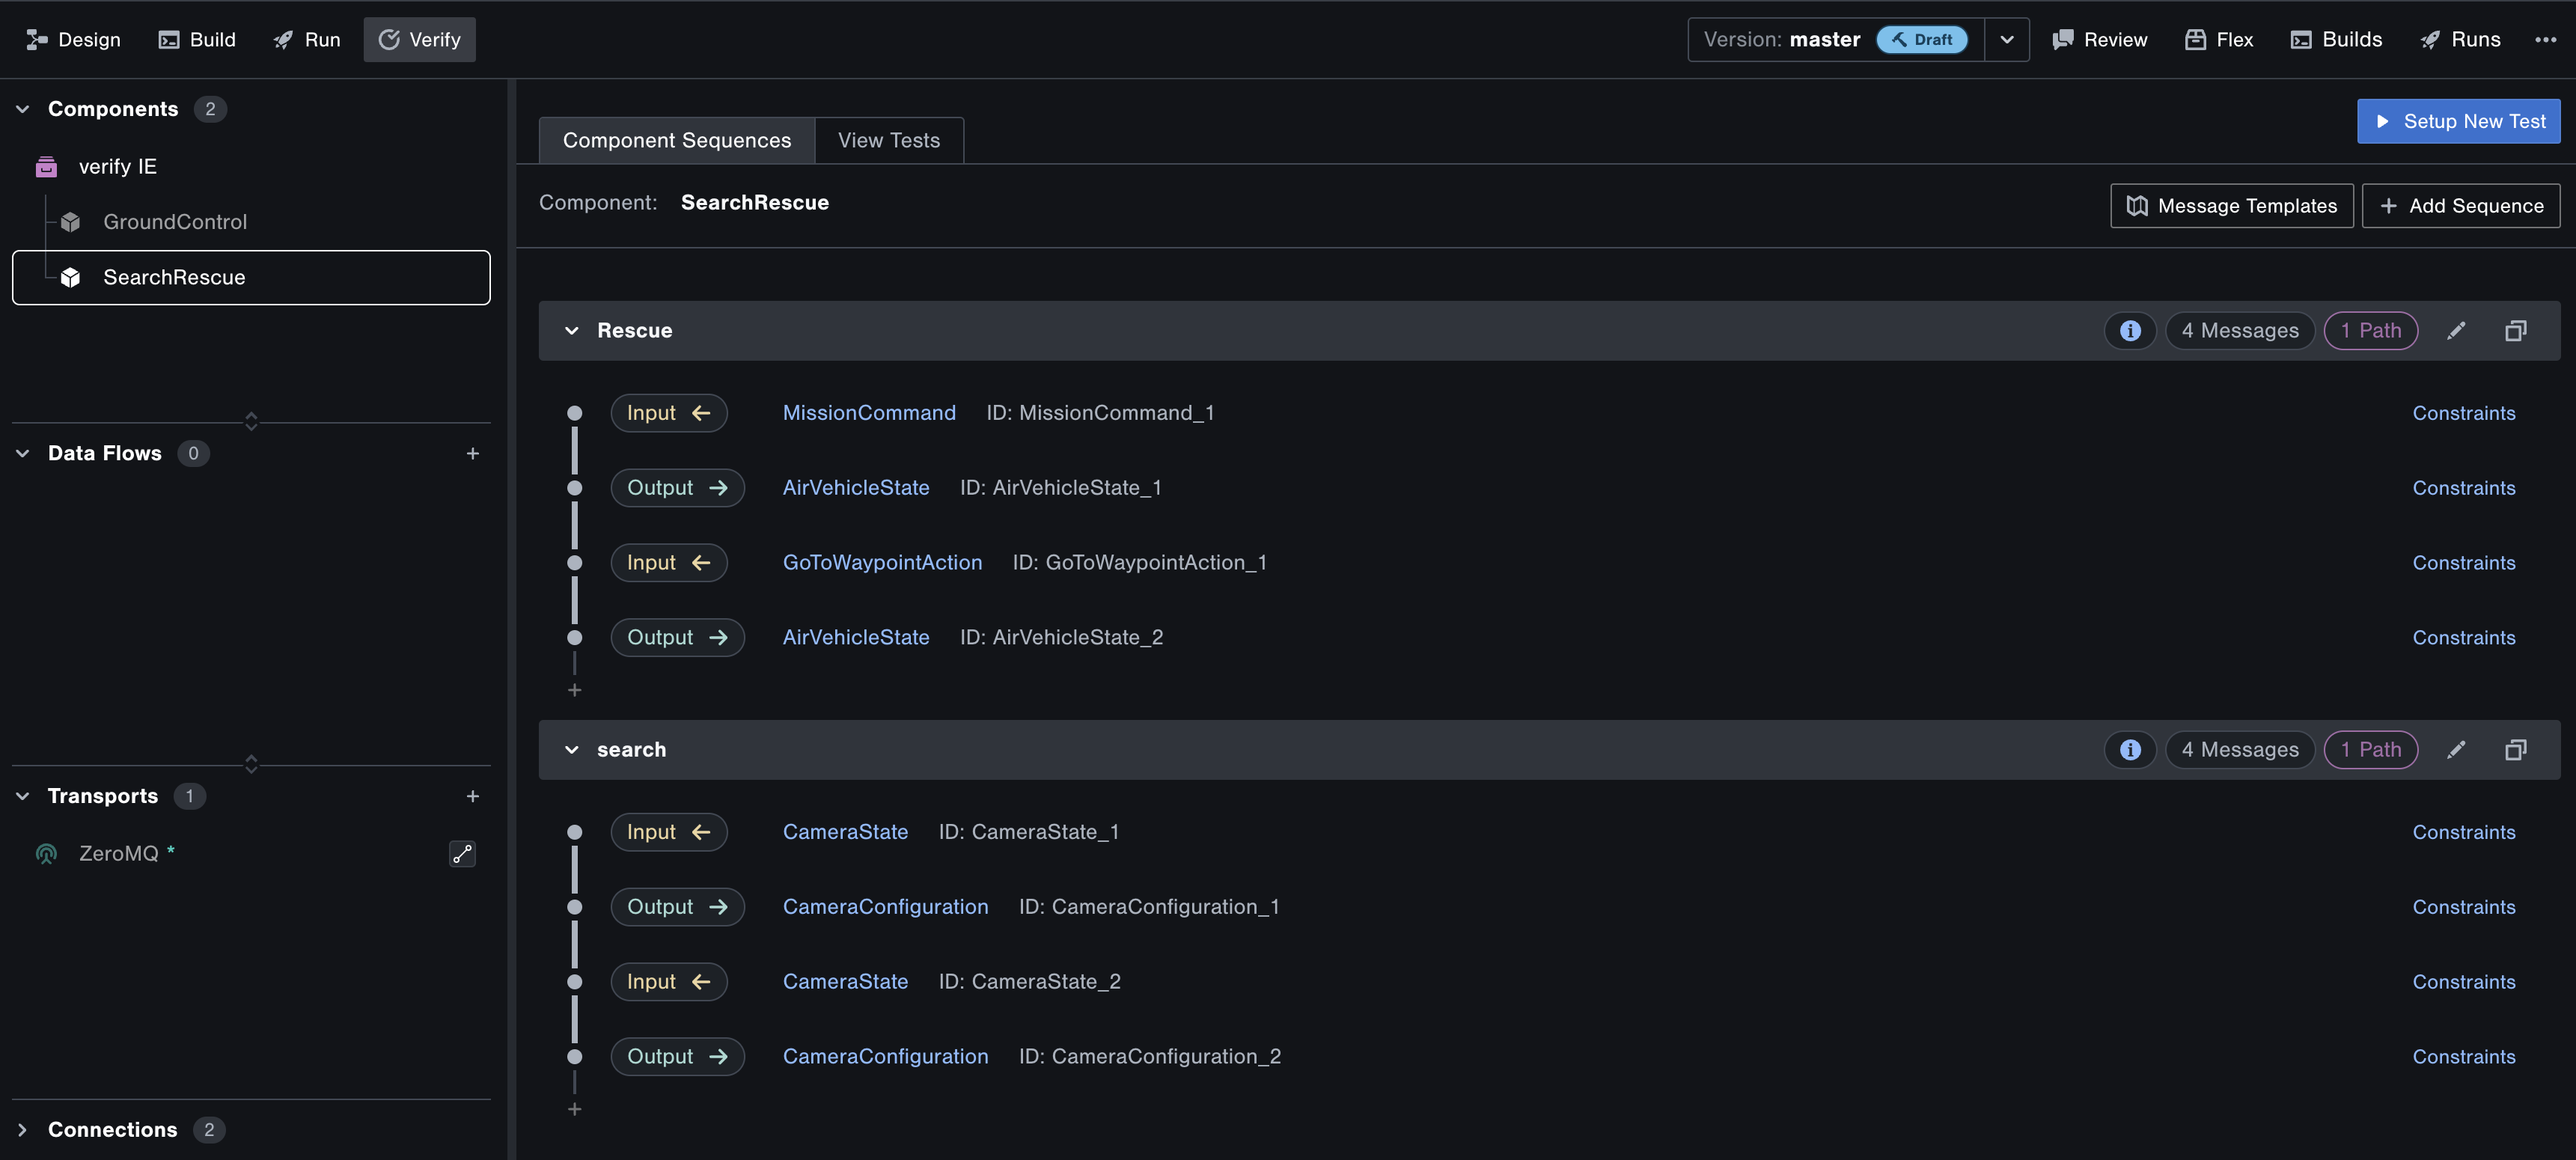
Task: Show info for search sequence
Action: point(2130,749)
